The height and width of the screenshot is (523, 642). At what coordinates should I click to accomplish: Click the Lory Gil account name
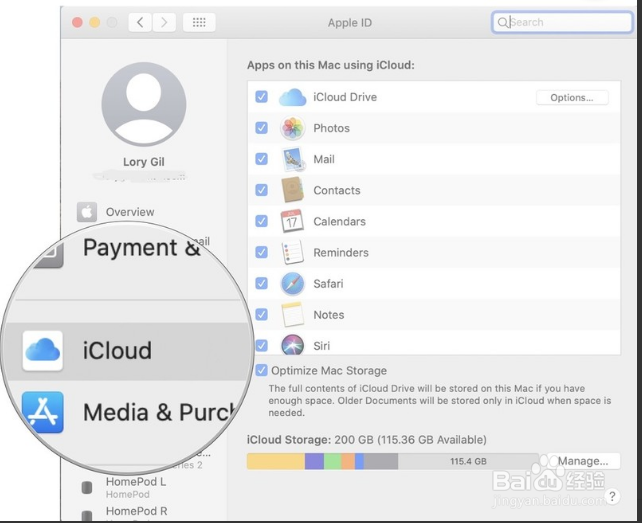point(144,162)
